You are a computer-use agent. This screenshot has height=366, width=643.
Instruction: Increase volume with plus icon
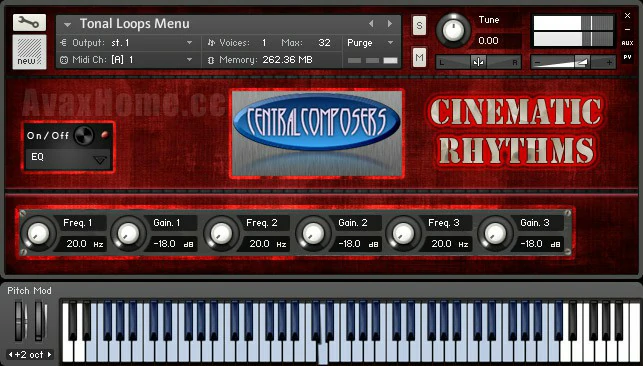(609, 63)
